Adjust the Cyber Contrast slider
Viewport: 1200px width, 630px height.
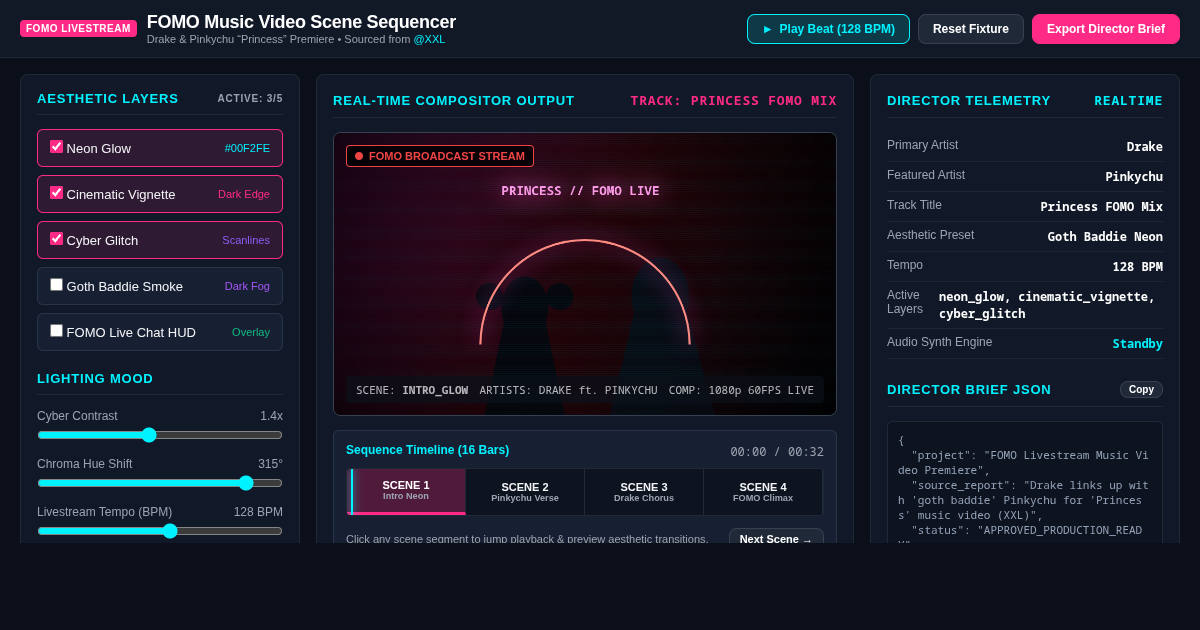[x=160, y=435]
